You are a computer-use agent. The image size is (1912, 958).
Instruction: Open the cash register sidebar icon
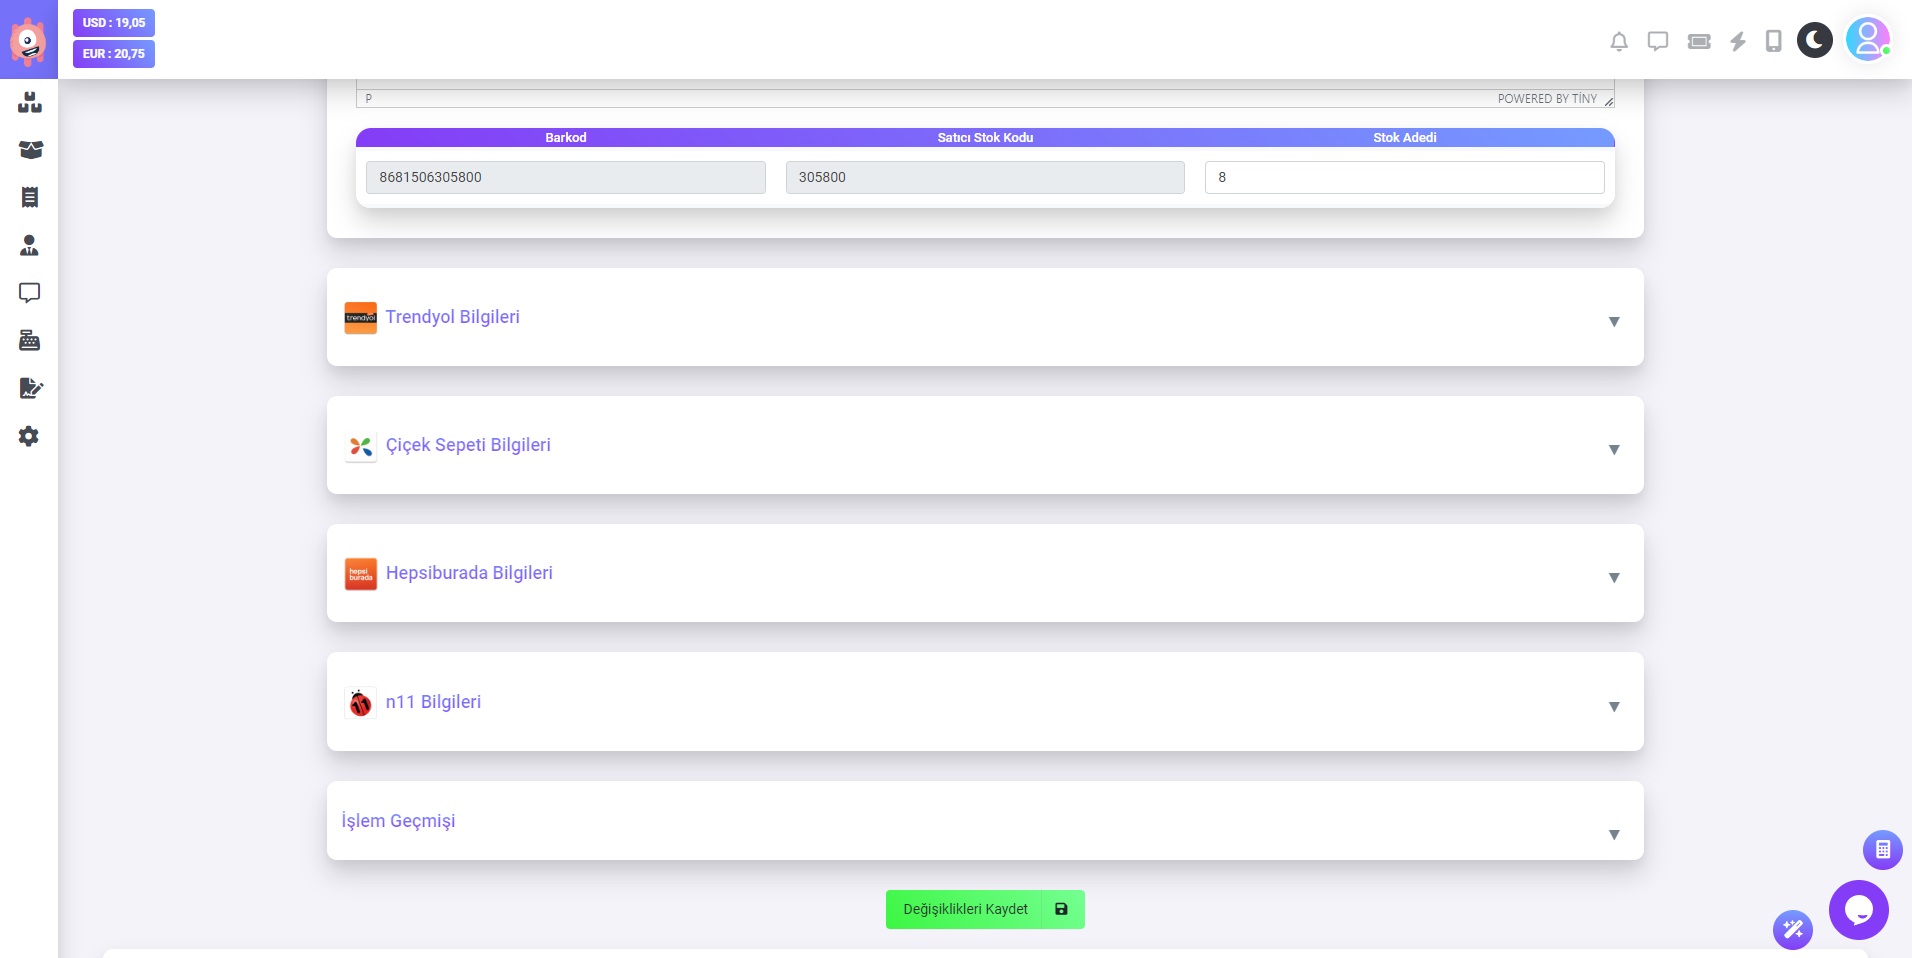tap(29, 341)
